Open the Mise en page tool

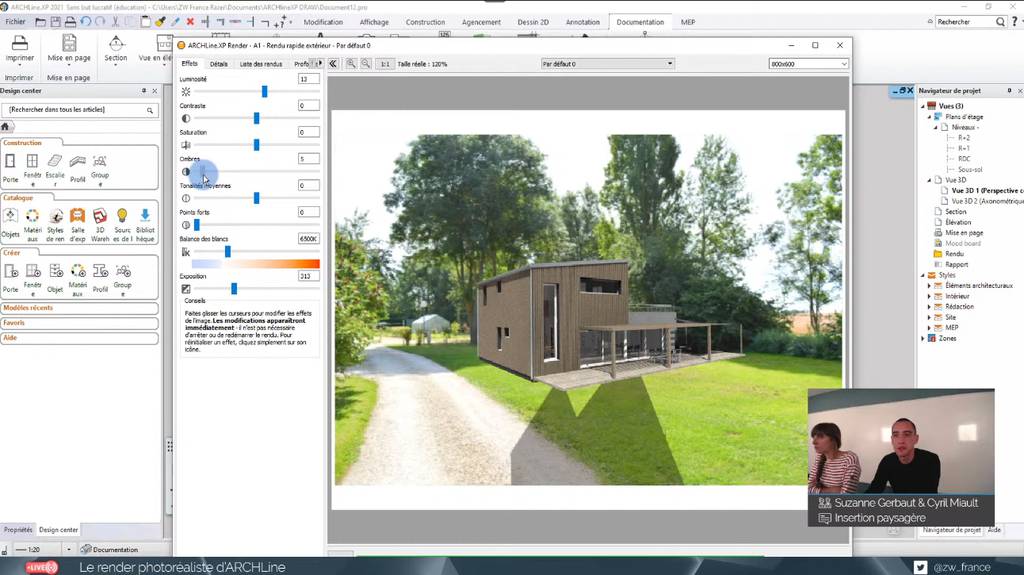pos(69,48)
